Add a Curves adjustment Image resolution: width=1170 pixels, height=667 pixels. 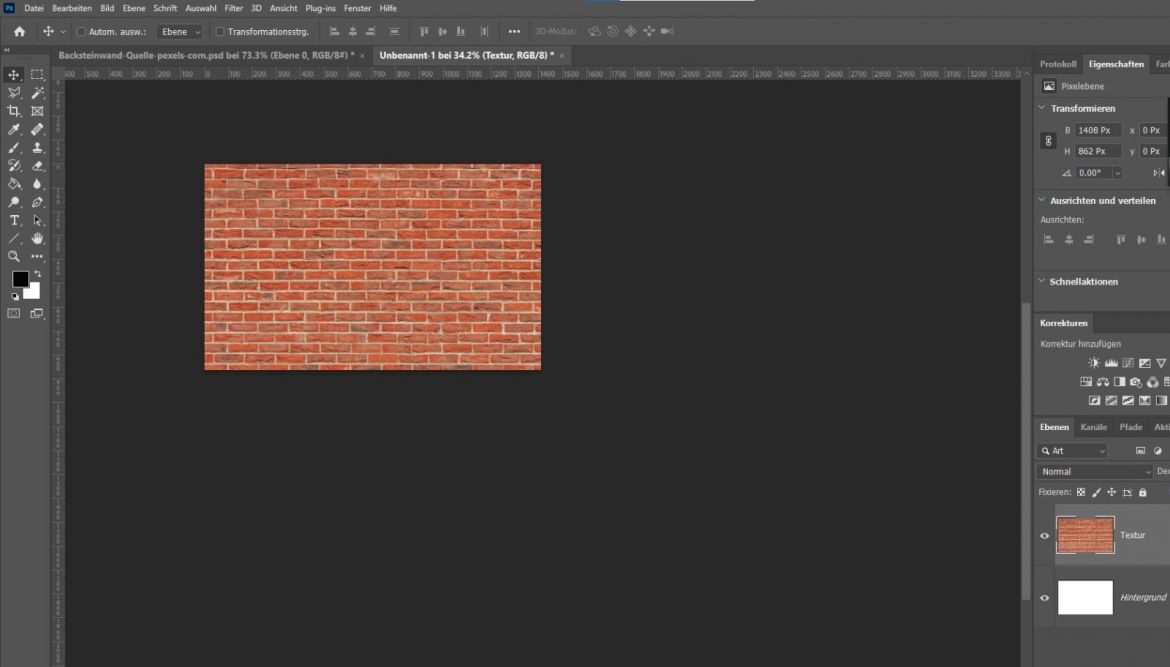pyautogui.click(x=1127, y=363)
